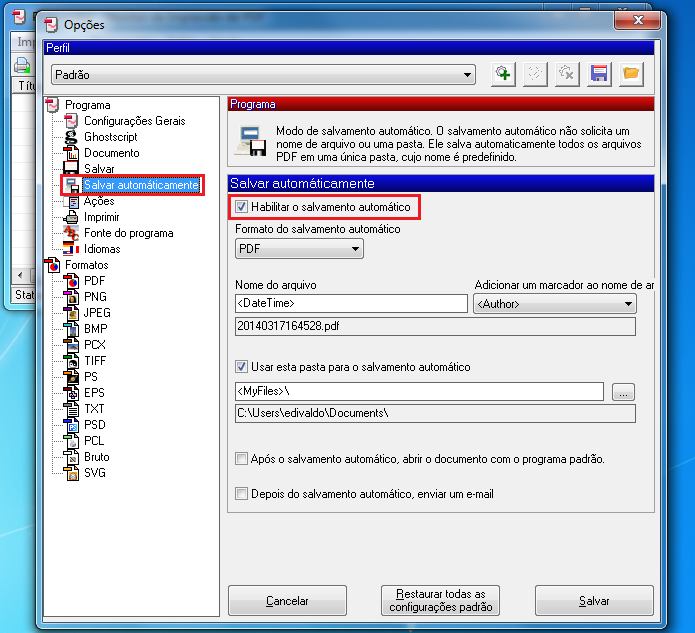Click the Salvar floppy tree icon

tap(71, 168)
